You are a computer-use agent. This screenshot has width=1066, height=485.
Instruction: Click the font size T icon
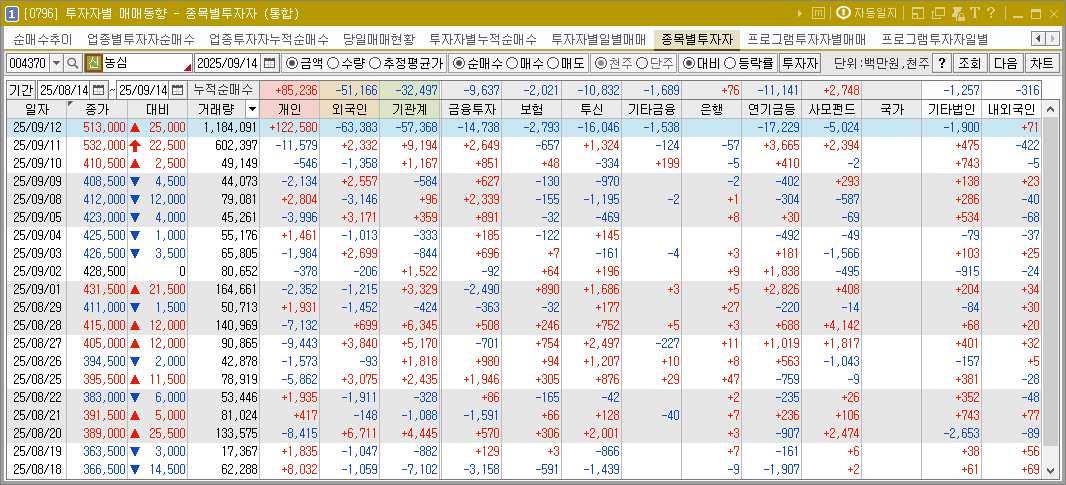973,13
